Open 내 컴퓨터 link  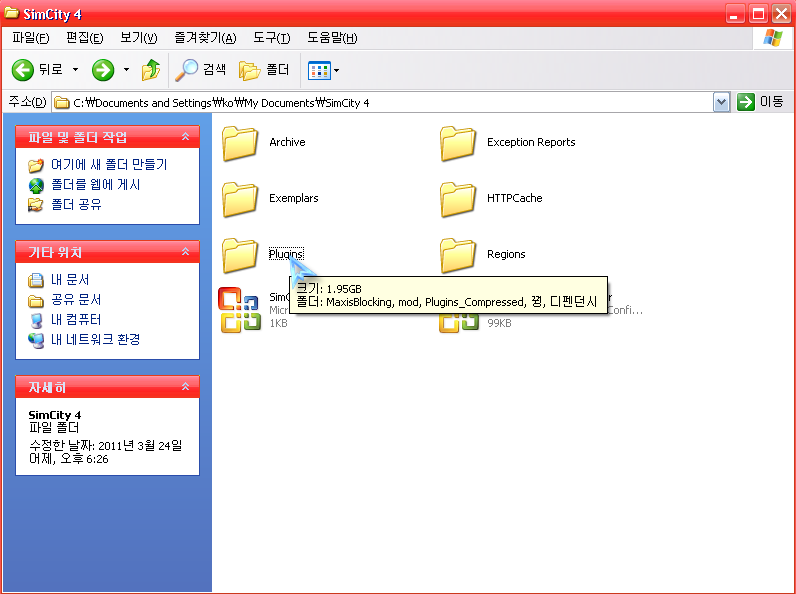coord(76,319)
